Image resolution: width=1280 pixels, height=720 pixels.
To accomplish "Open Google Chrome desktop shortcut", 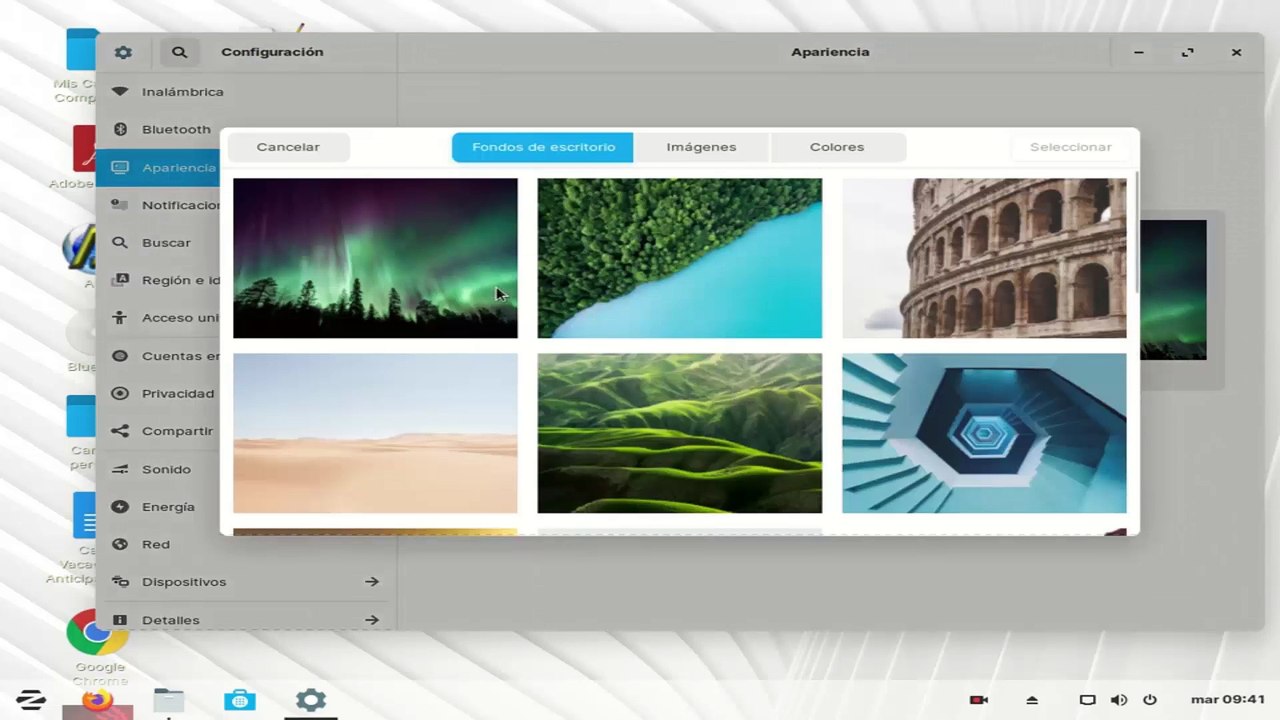I will (97, 632).
